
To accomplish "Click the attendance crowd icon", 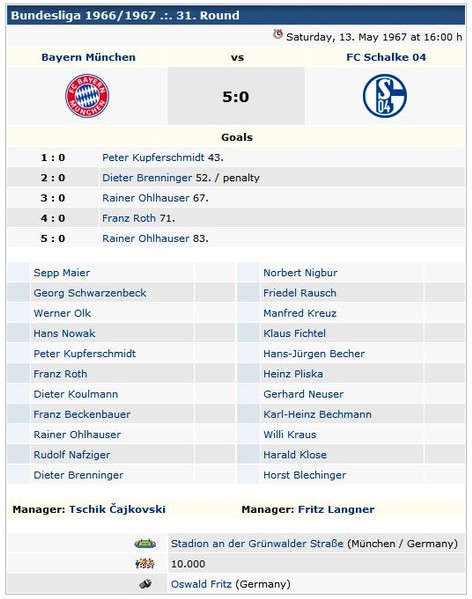I will [145, 563].
